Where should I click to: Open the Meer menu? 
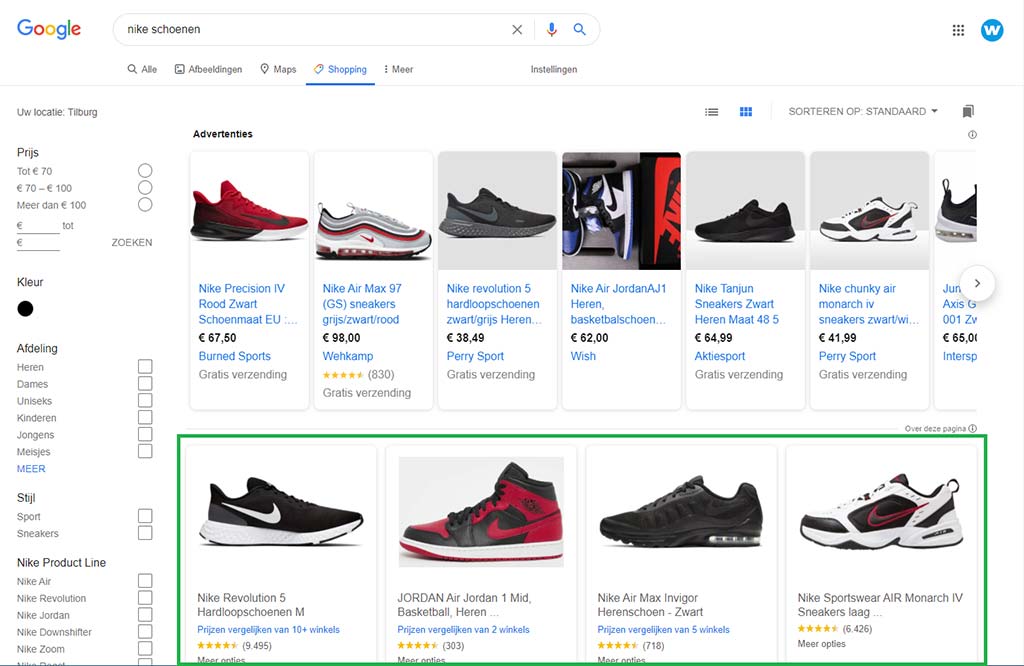click(398, 69)
